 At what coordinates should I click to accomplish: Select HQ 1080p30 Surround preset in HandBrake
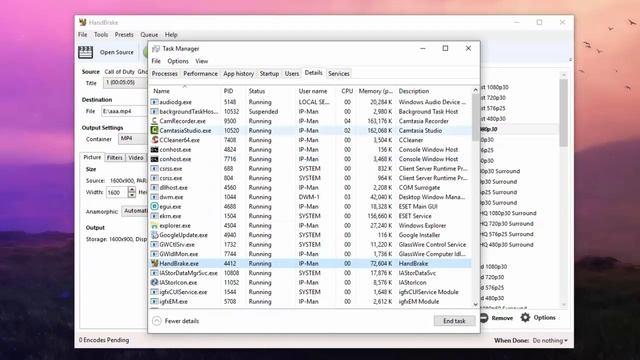[509, 213]
